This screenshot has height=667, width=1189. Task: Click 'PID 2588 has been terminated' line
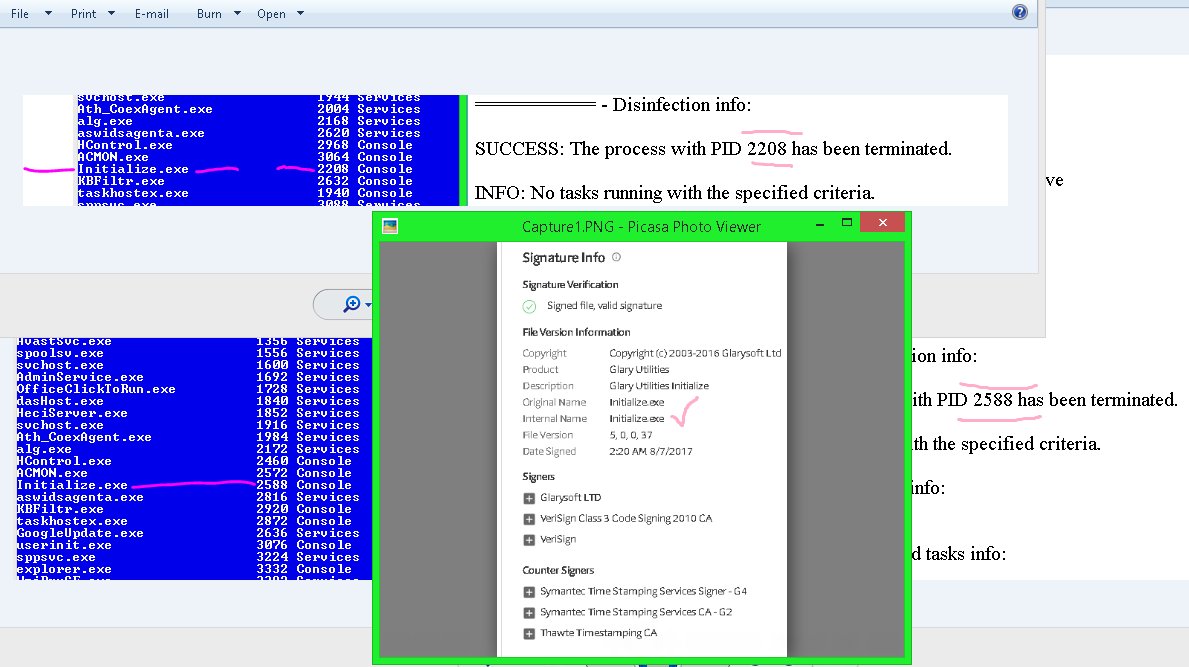click(x=1045, y=400)
